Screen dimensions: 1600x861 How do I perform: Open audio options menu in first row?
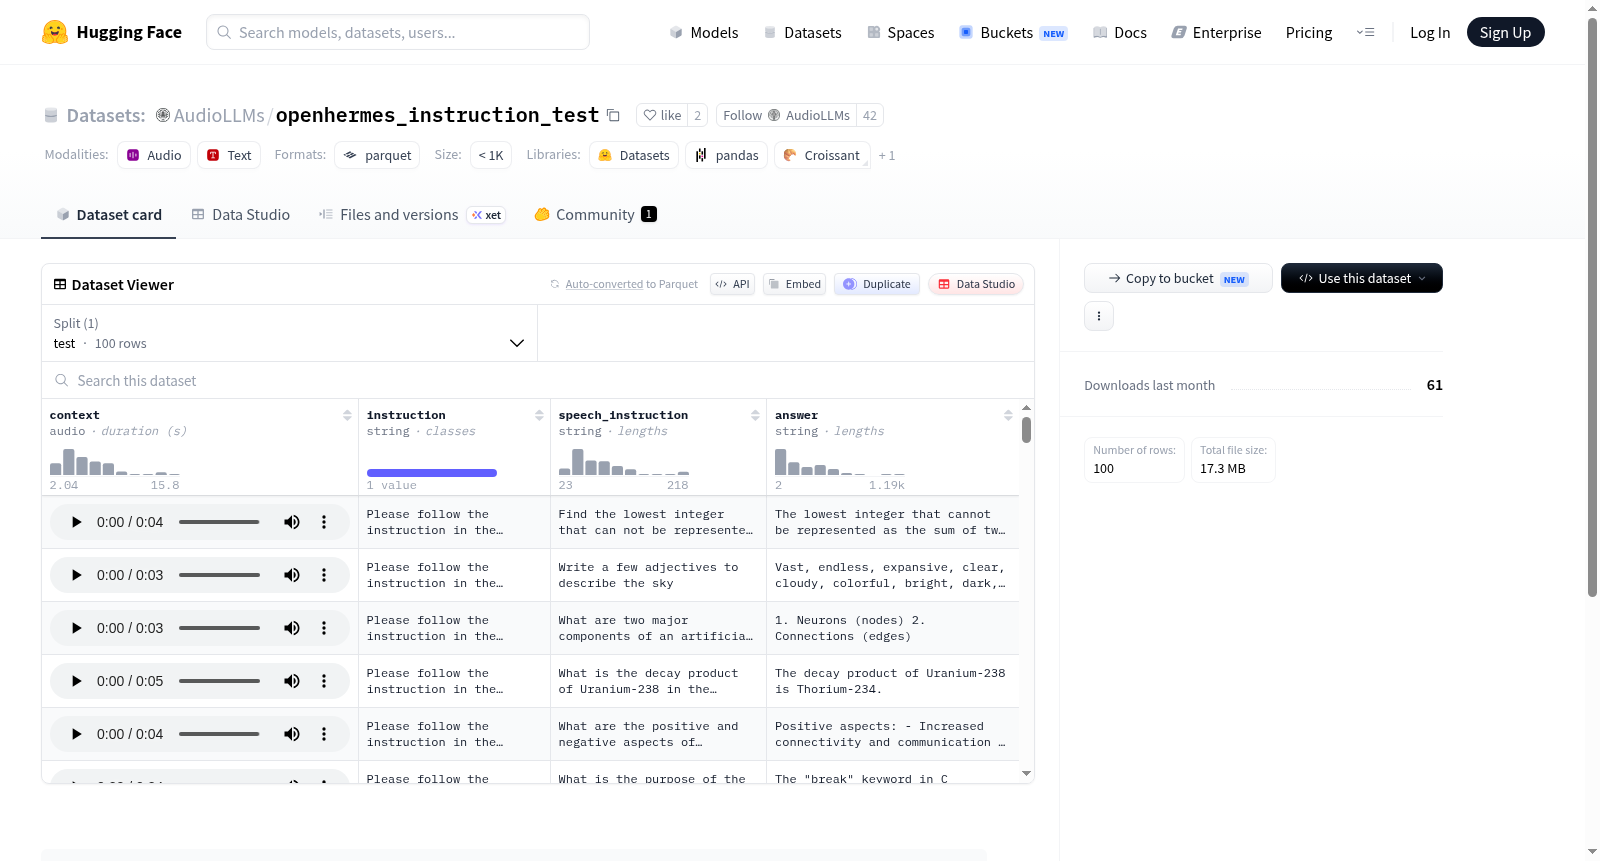[x=324, y=522]
